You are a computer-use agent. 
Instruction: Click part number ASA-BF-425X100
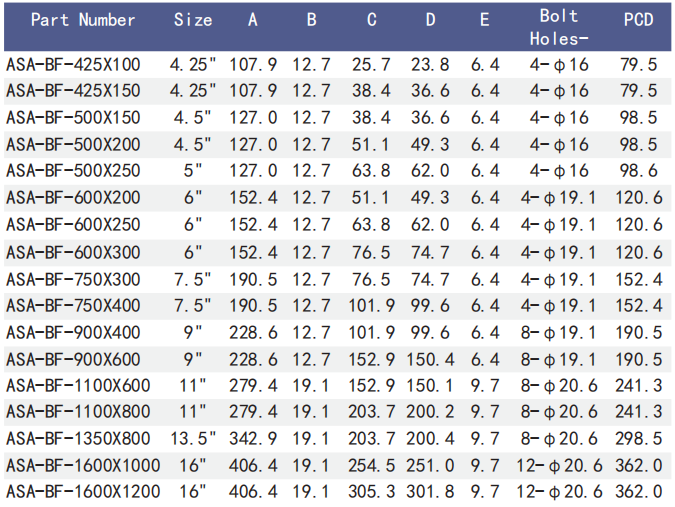click(x=73, y=65)
